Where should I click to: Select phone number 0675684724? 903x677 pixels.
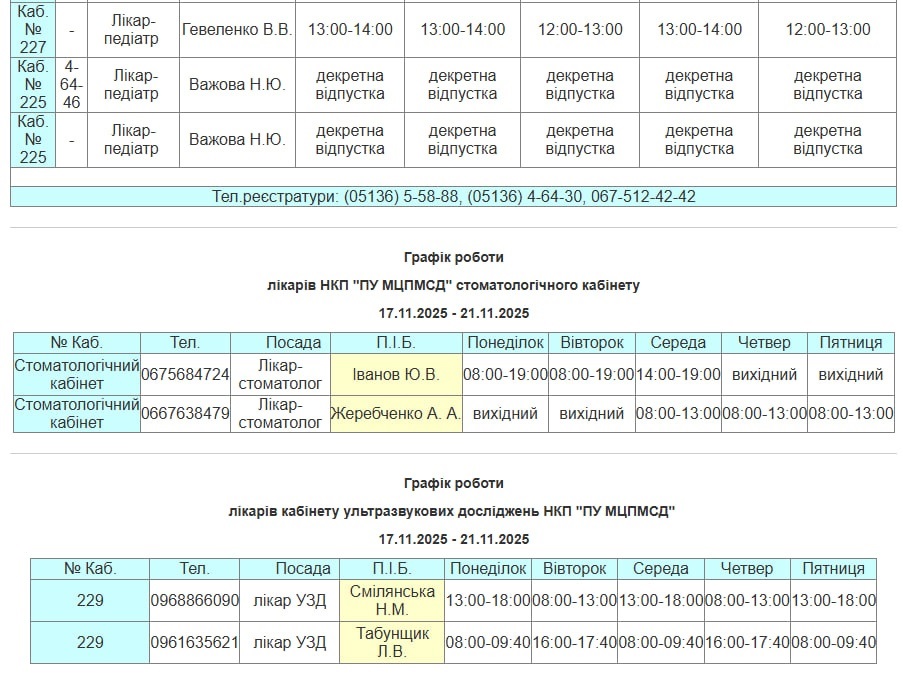(x=185, y=375)
